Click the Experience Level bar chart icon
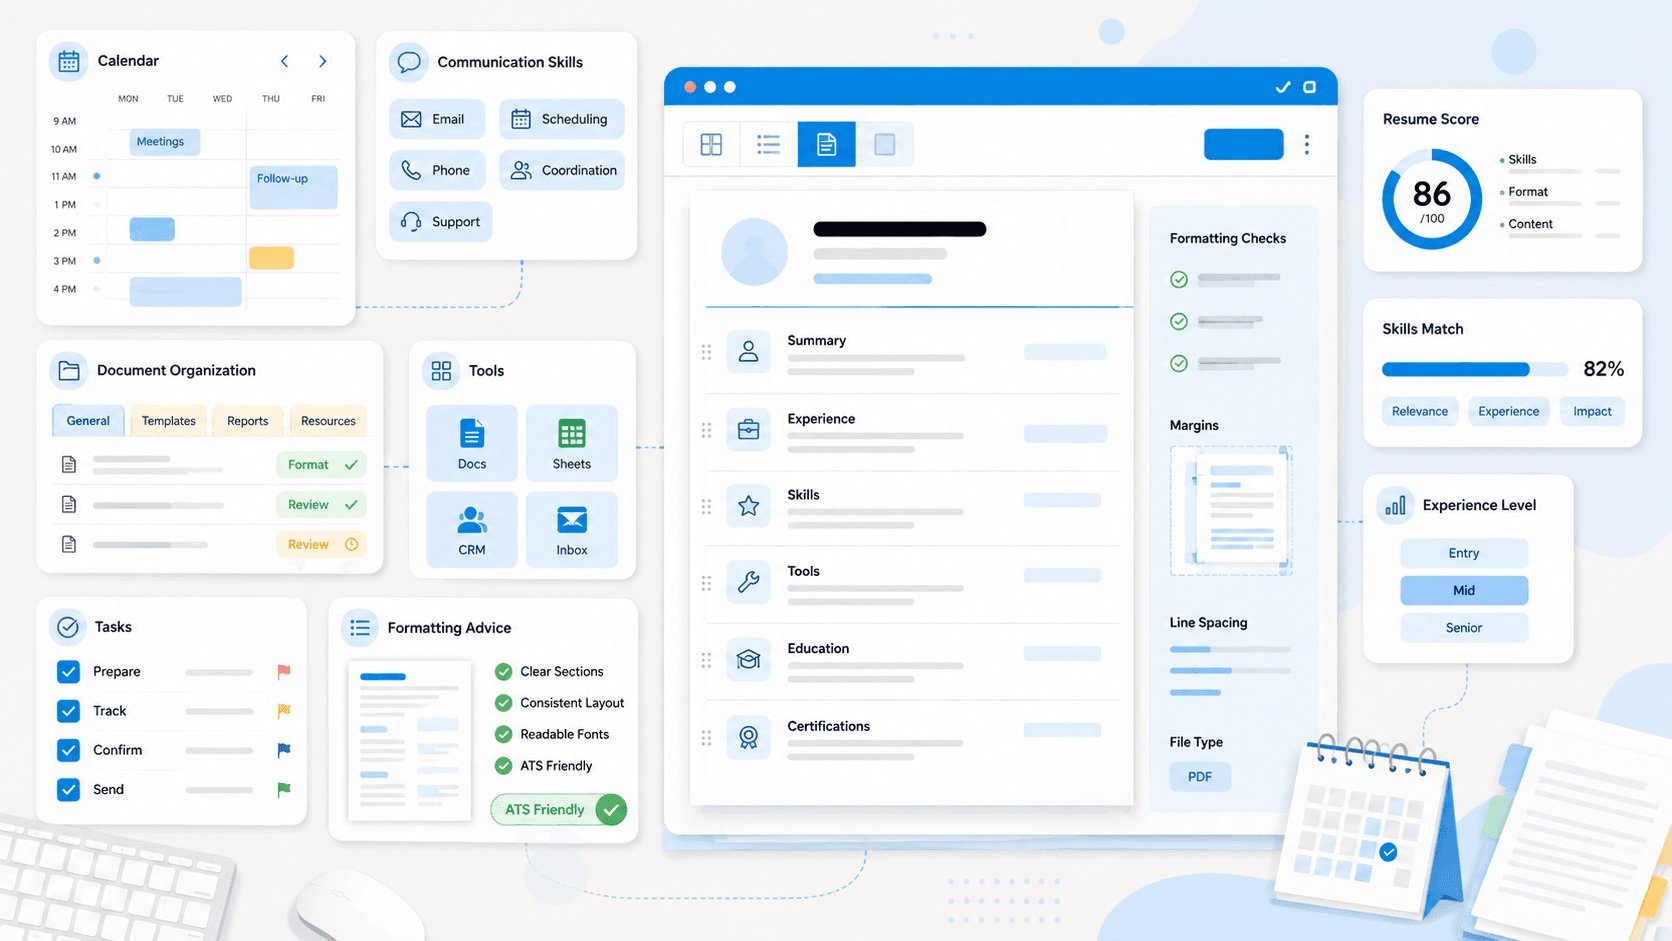 1395,505
